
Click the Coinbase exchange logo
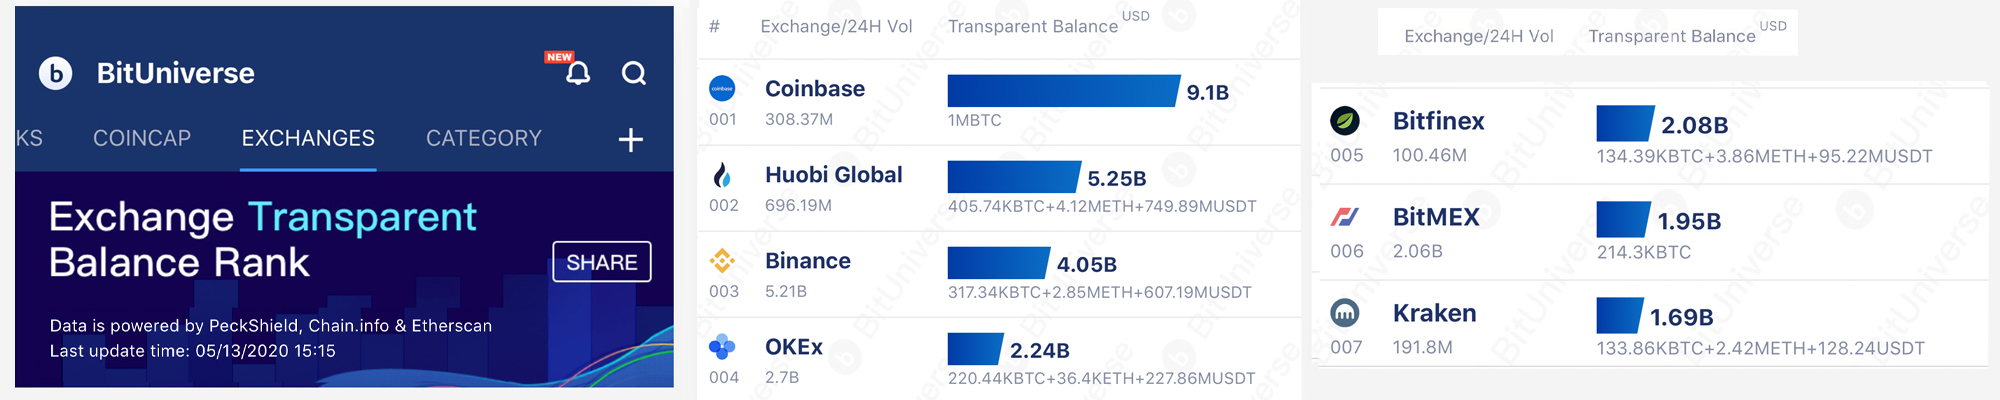[x=722, y=88]
